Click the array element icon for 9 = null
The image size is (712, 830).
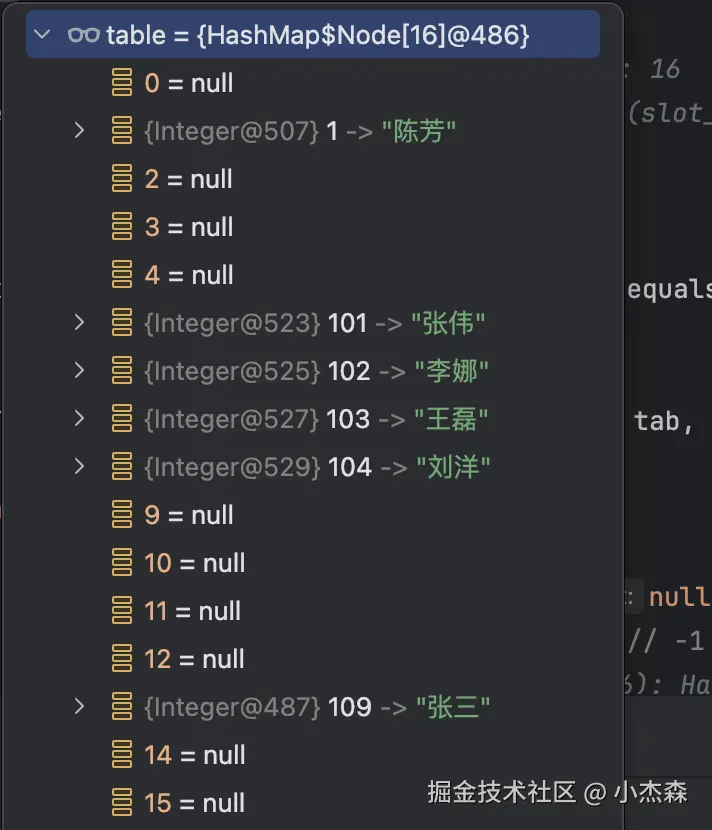(122, 514)
